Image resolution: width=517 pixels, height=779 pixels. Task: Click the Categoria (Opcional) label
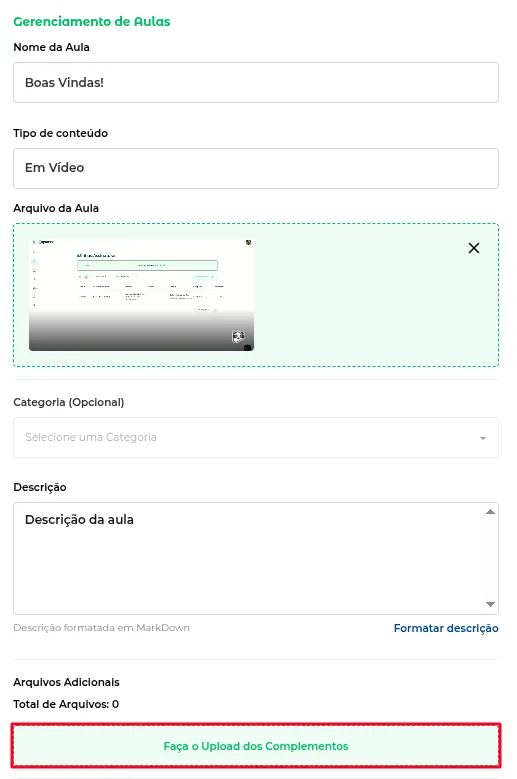[69, 402]
